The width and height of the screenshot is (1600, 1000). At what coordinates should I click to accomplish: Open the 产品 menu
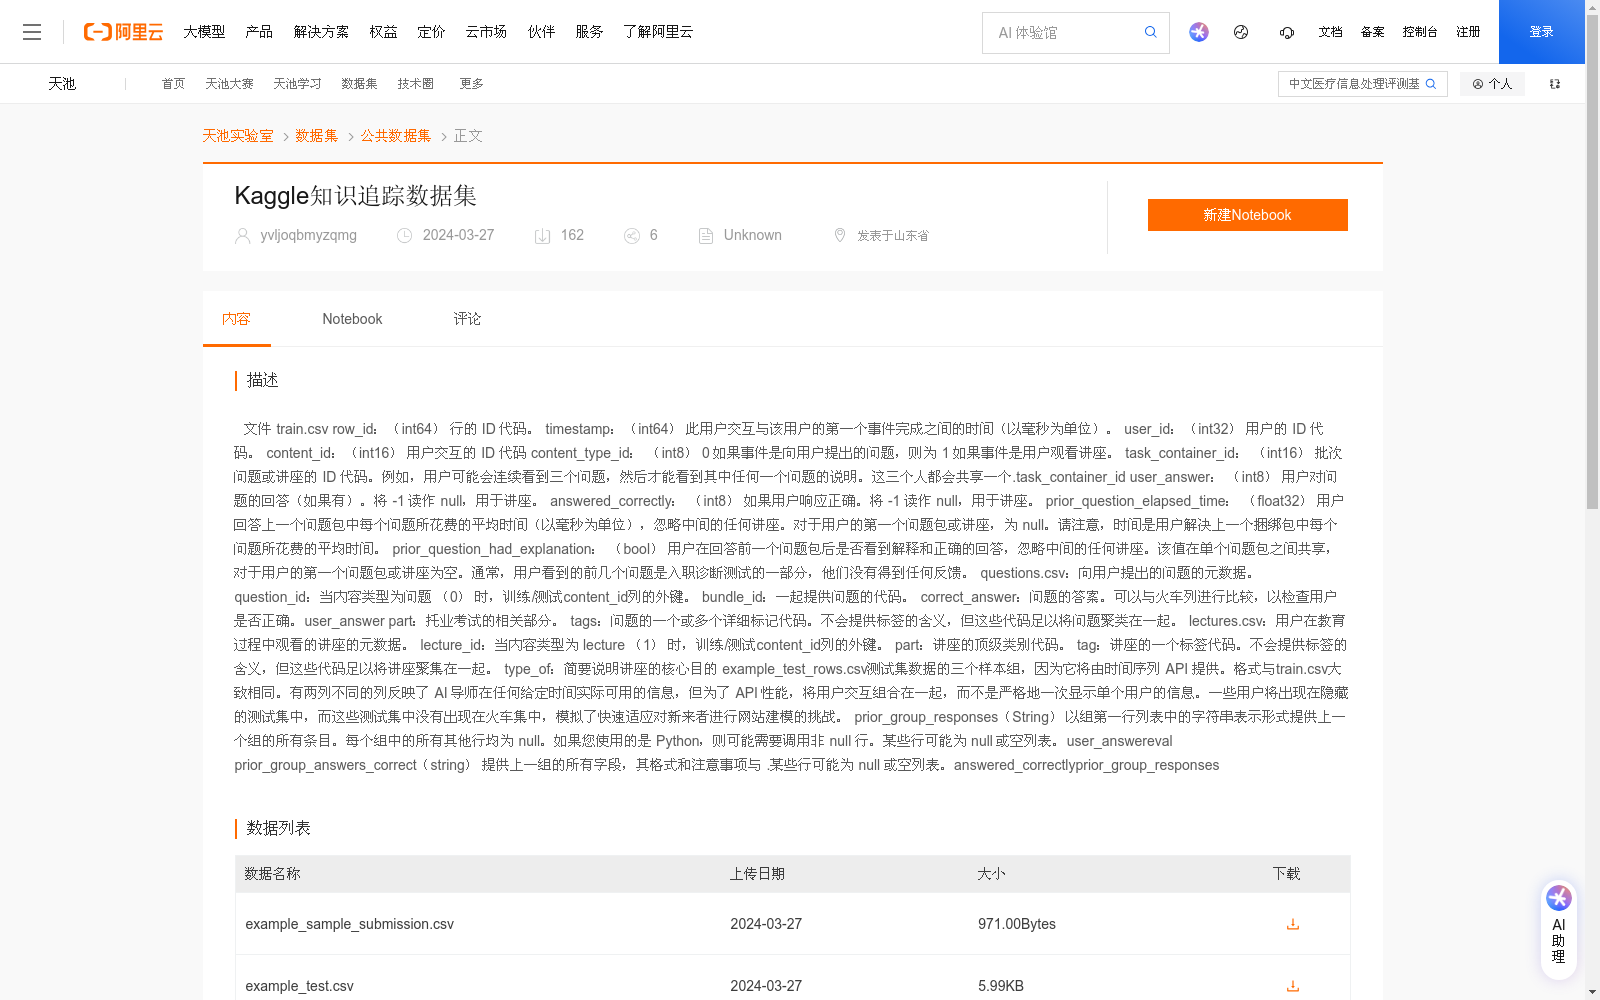259,32
